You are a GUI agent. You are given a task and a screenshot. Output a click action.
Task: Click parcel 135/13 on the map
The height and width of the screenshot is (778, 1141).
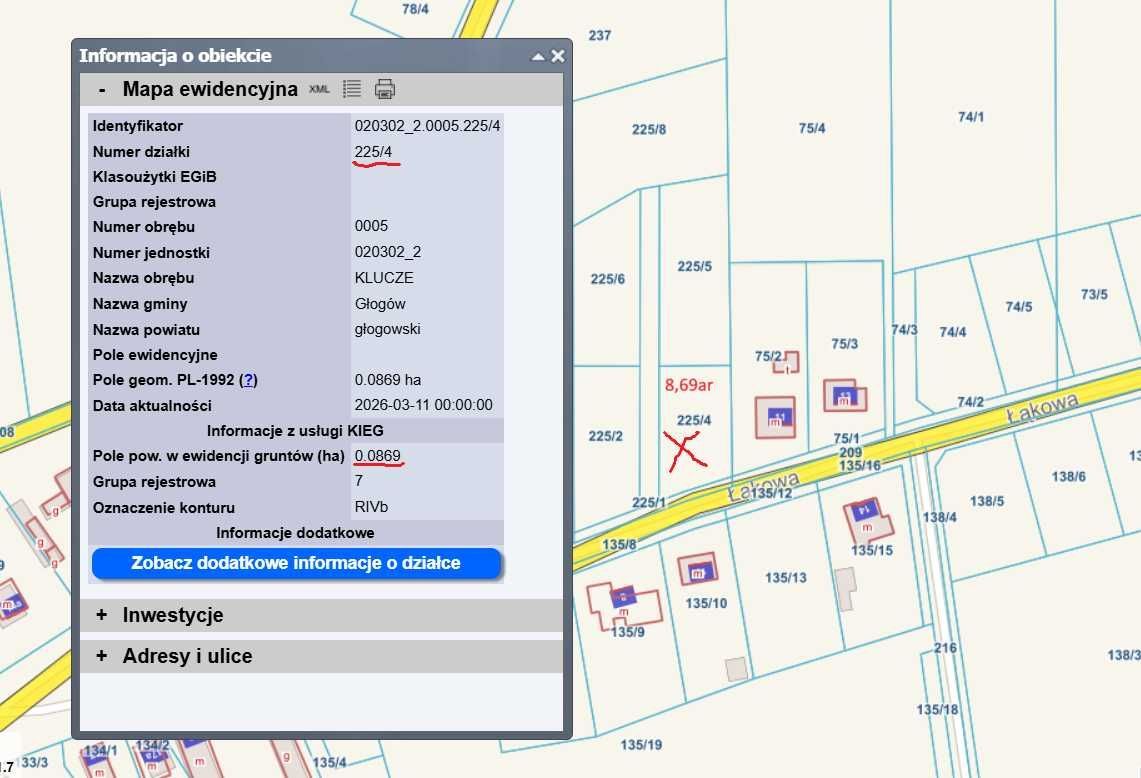785,578
